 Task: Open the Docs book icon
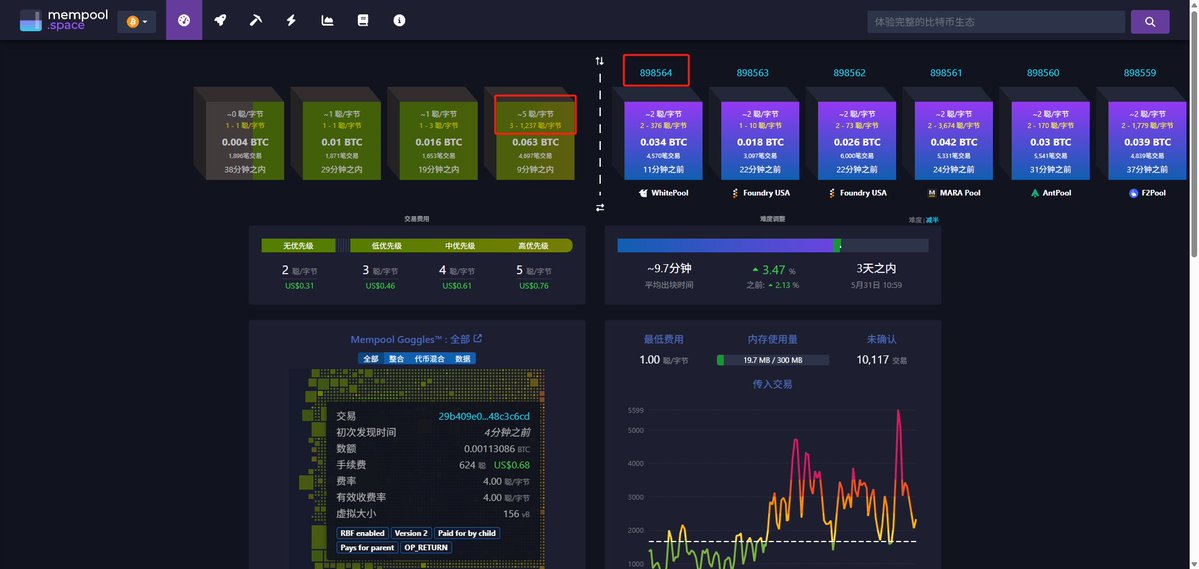click(x=363, y=21)
